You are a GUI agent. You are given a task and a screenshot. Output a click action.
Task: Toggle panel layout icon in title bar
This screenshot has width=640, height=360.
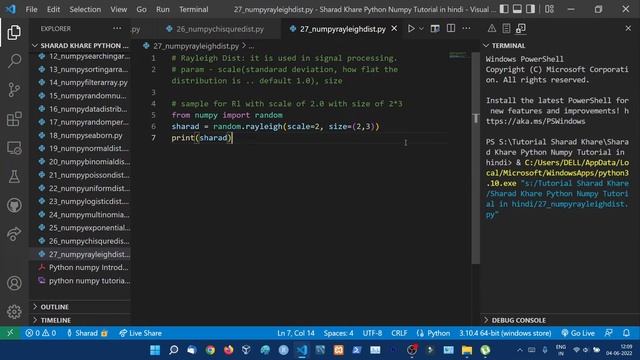pyautogui.click(x=517, y=9)
